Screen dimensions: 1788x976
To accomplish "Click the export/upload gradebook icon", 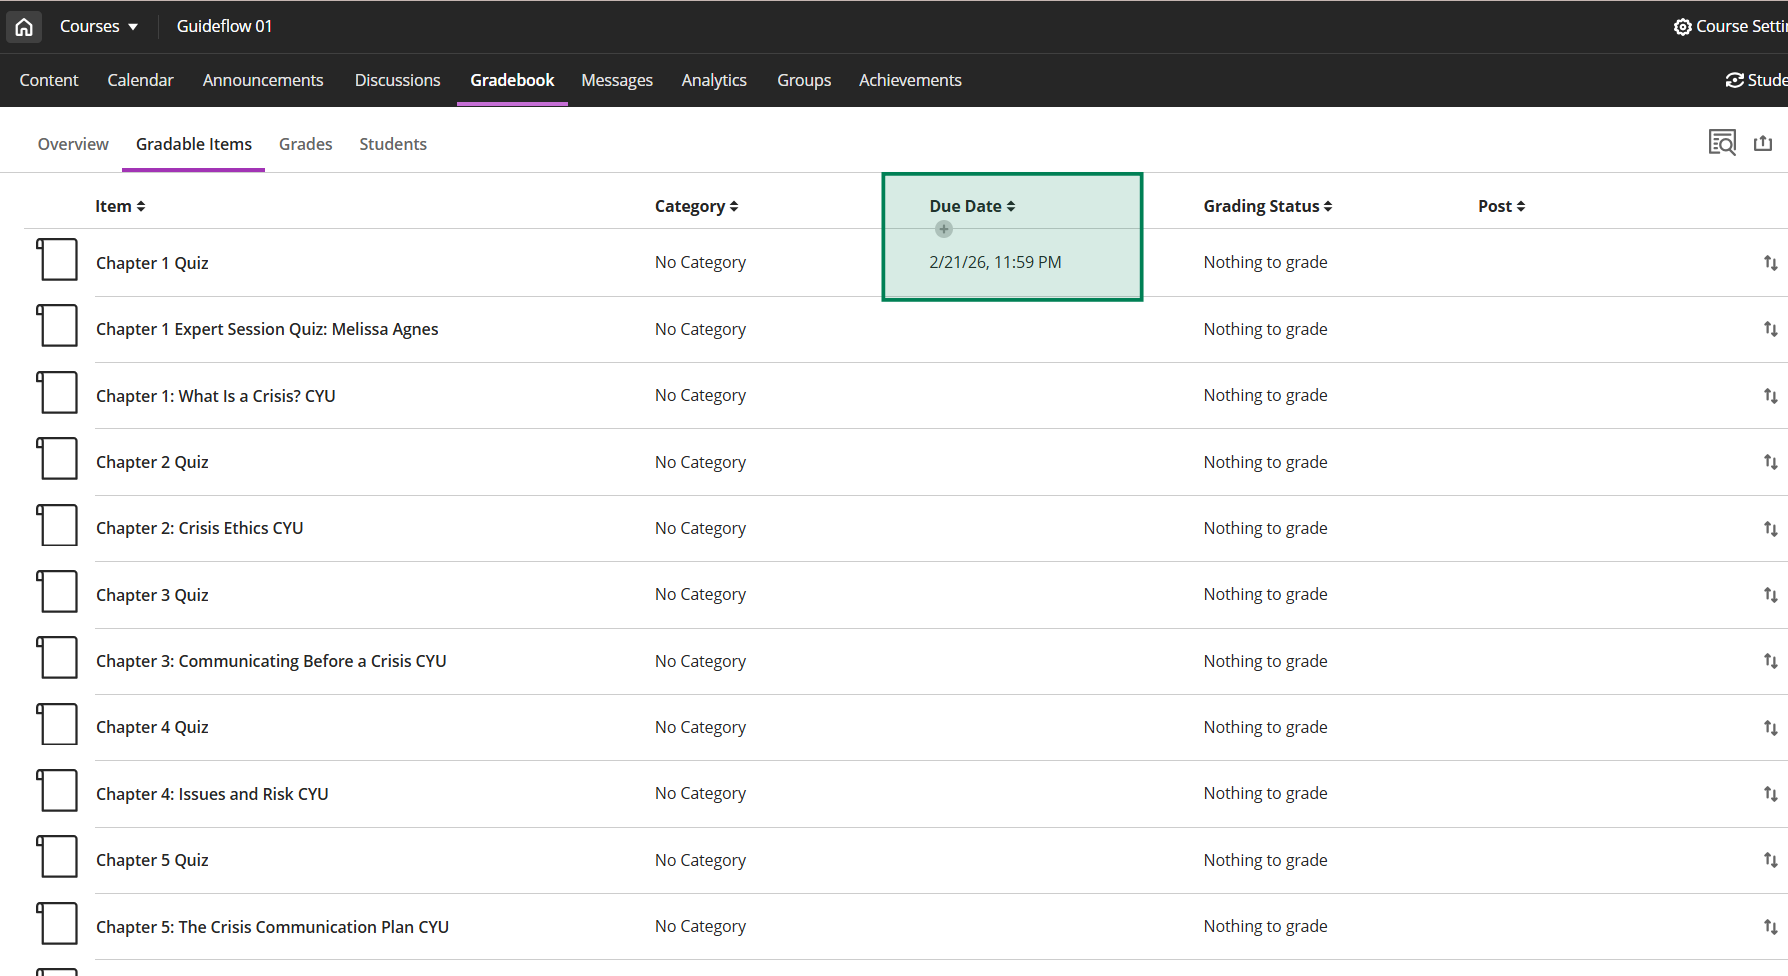I will point(1762,143).
